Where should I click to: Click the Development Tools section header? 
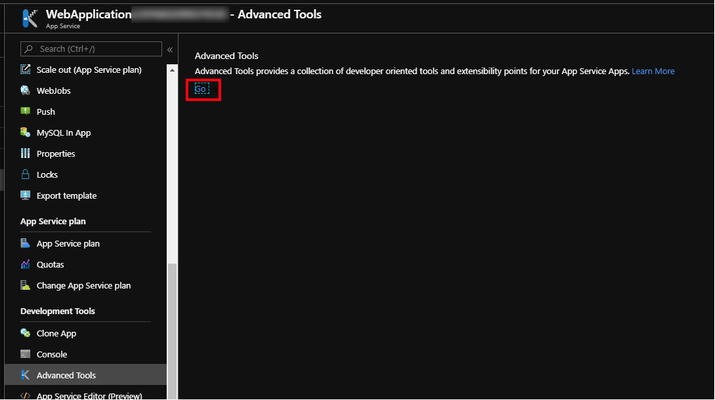coord(57,311)
